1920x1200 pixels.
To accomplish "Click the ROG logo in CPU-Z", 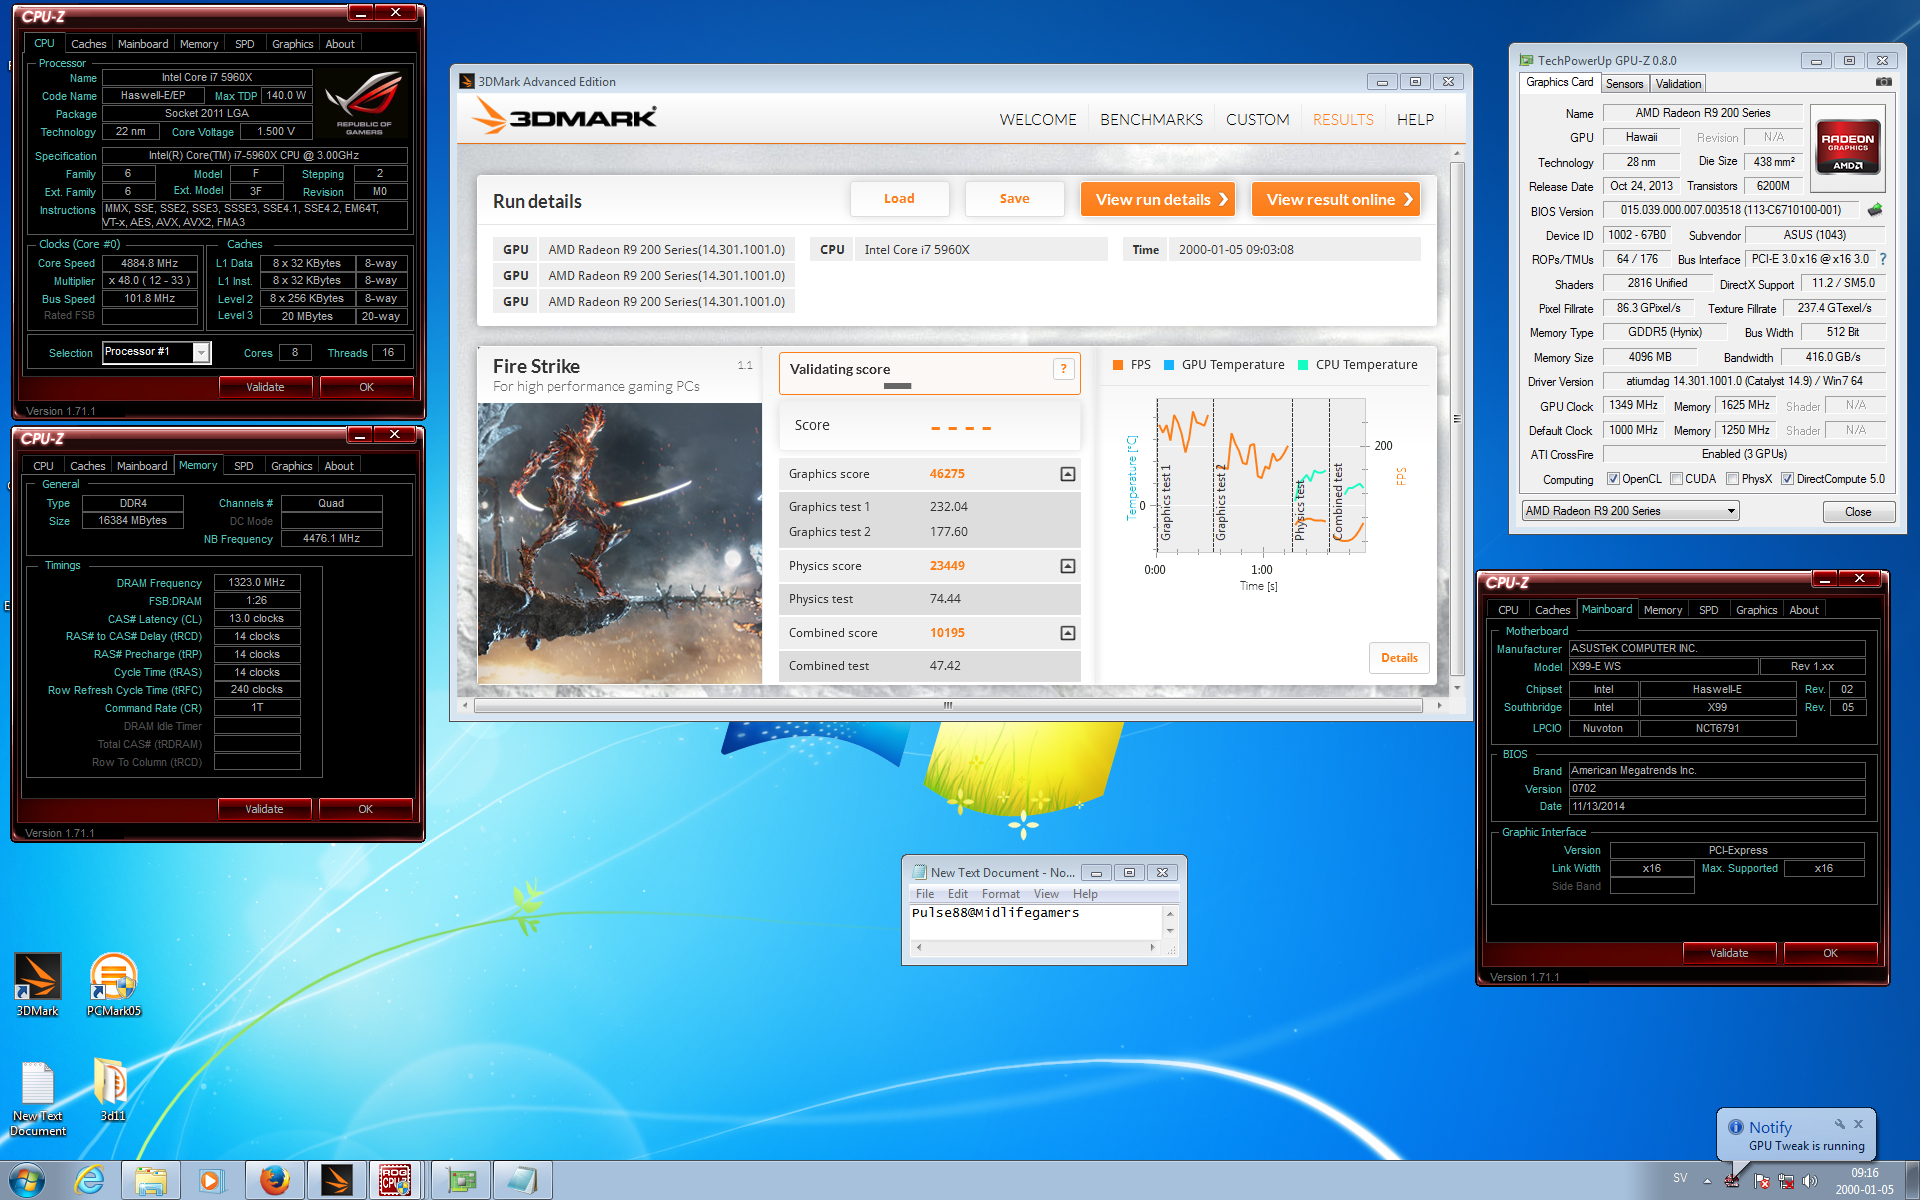I will (364, 102).
